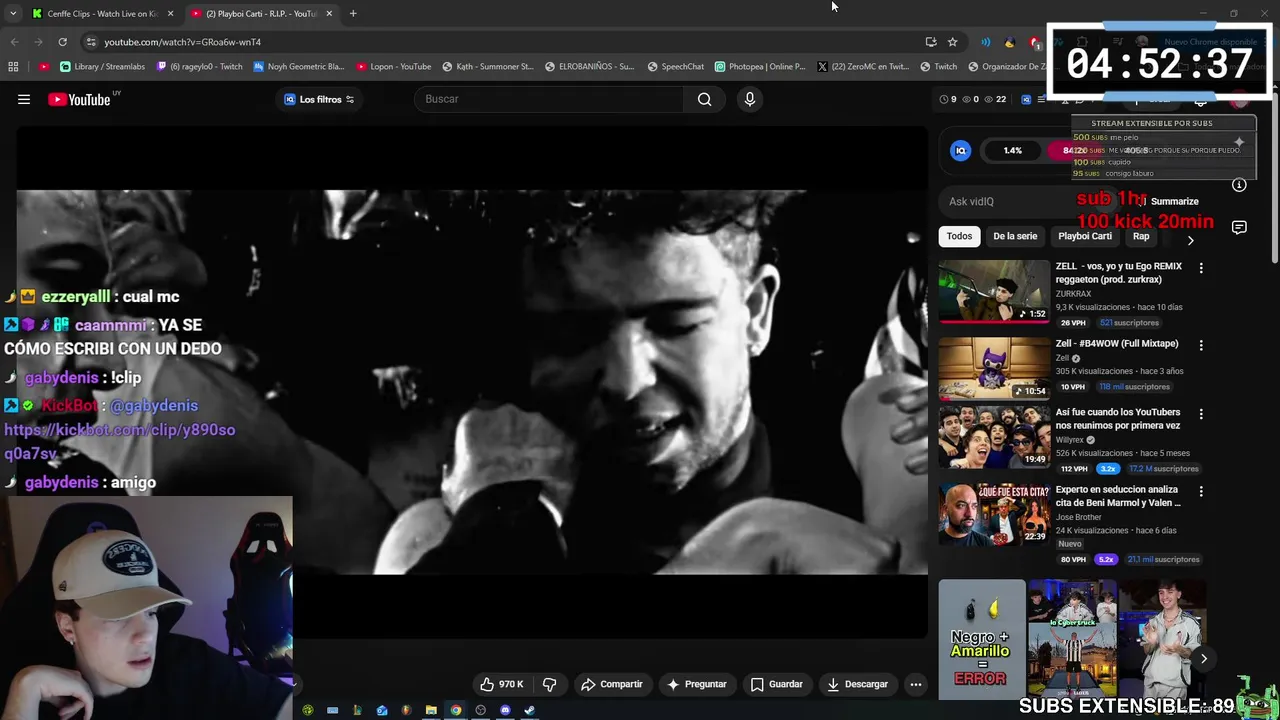Go to the YouTube home logo
The width and height of the screenshot is (1280, 720).
tap(79, 99)
